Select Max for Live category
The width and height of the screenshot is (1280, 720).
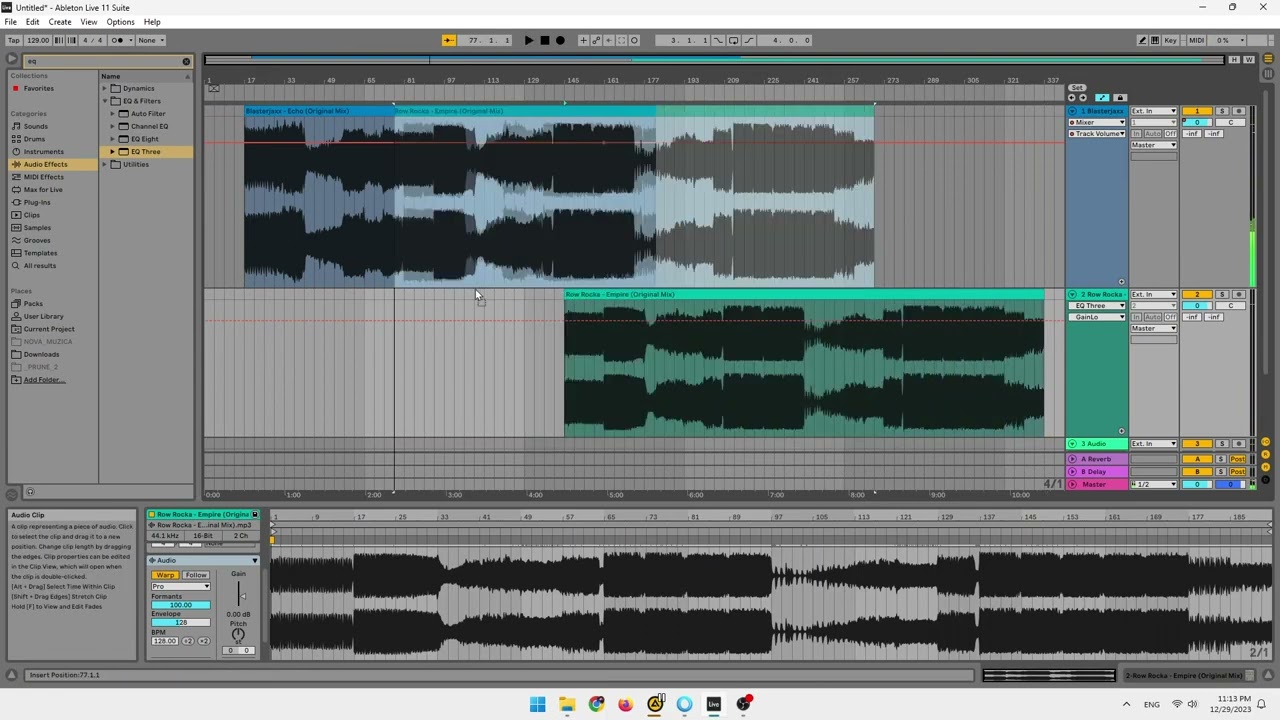[x=42, y=190]
